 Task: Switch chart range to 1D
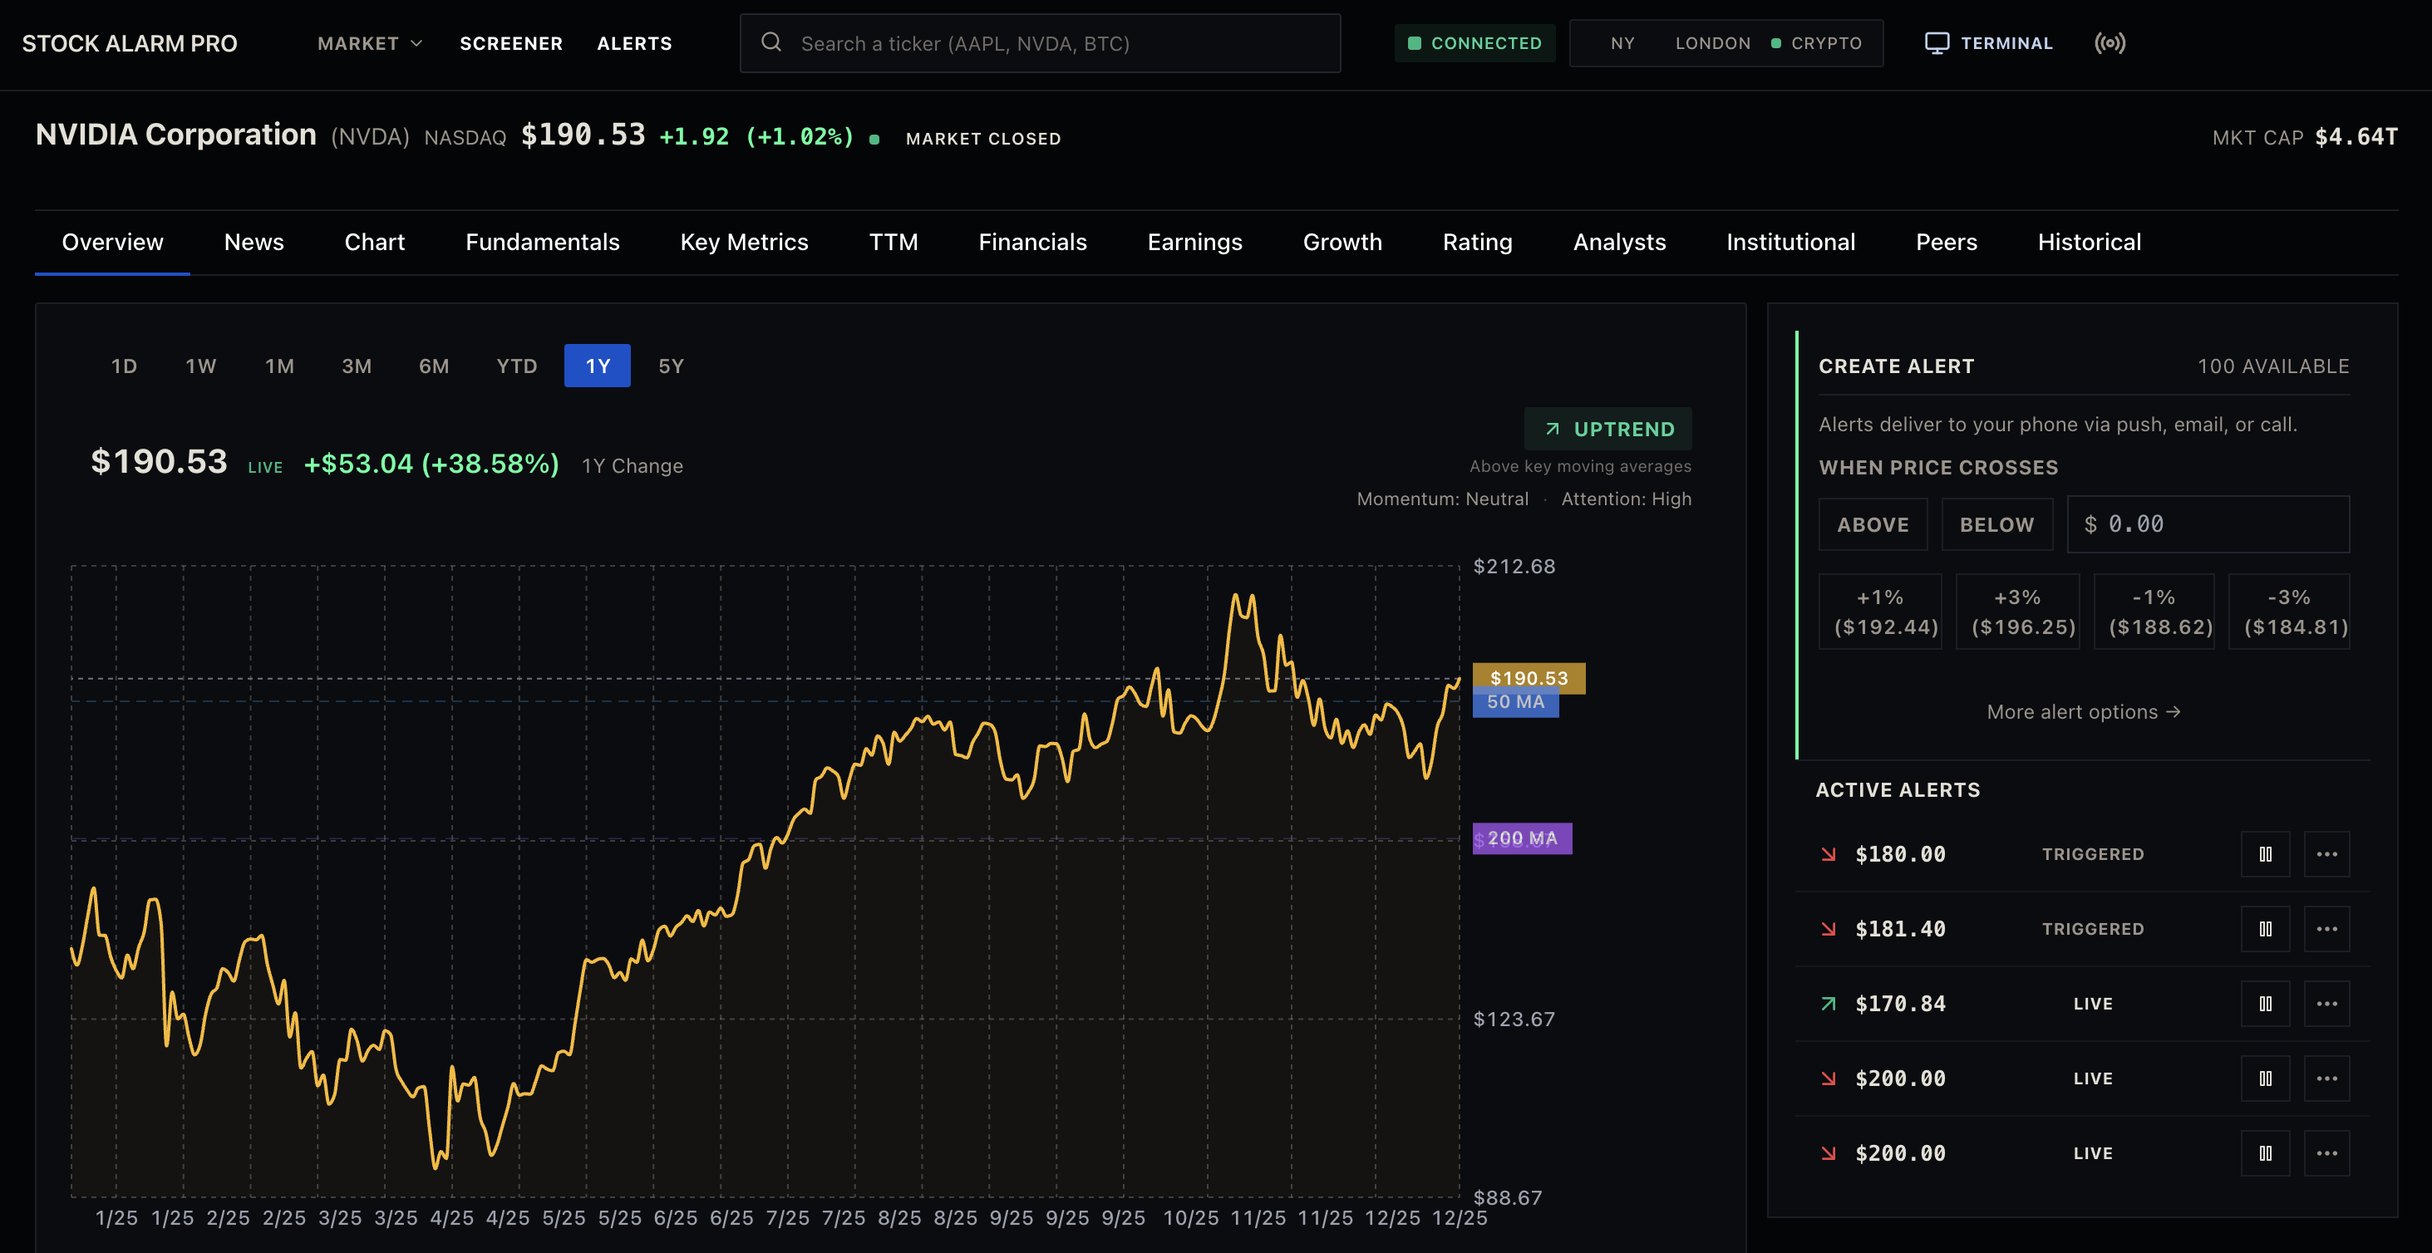coord(124,366)
